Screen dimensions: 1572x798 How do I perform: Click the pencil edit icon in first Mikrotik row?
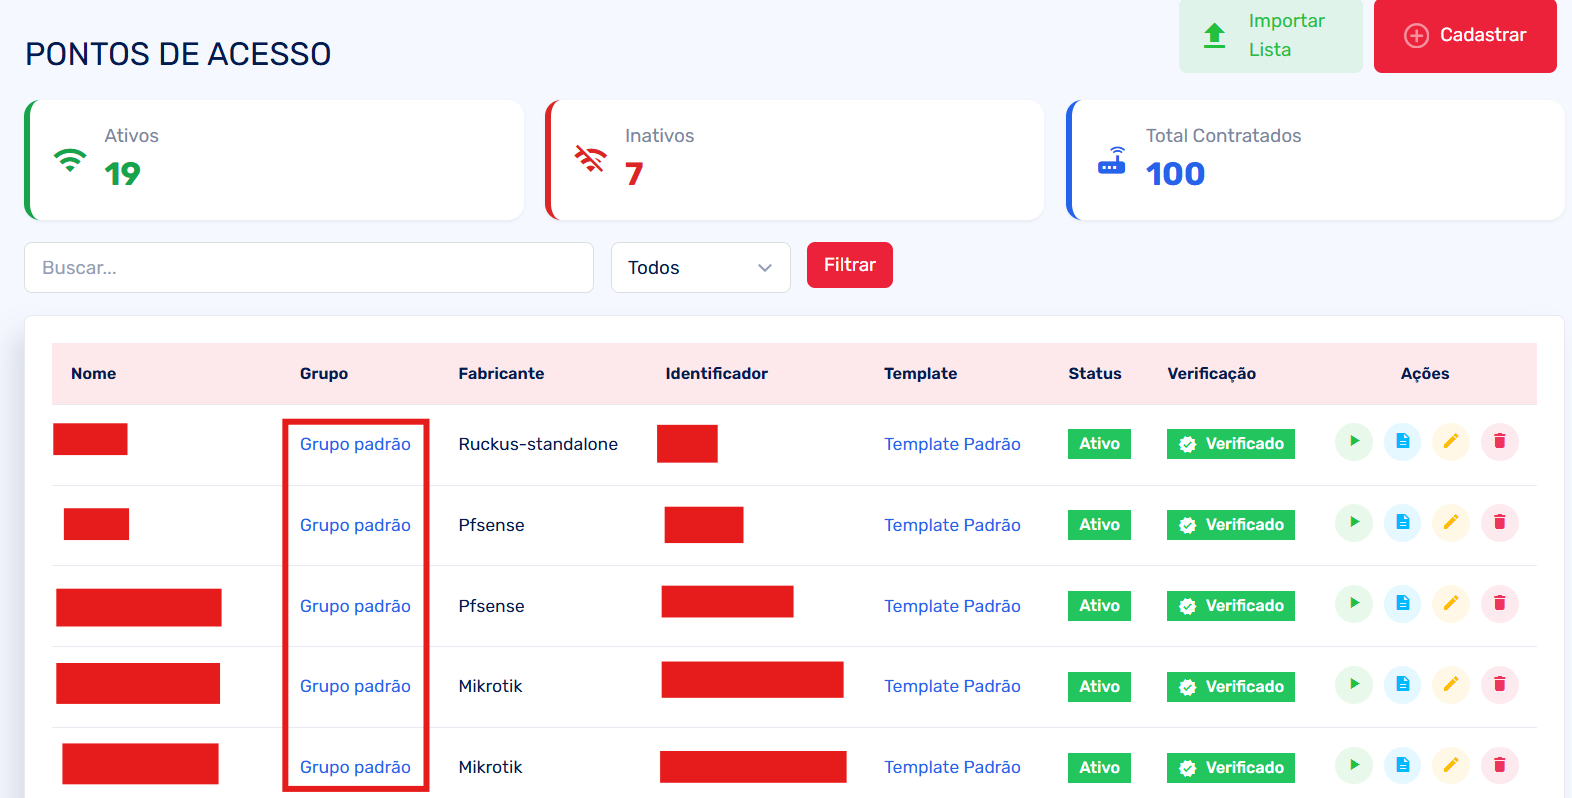click(1450, 684)
